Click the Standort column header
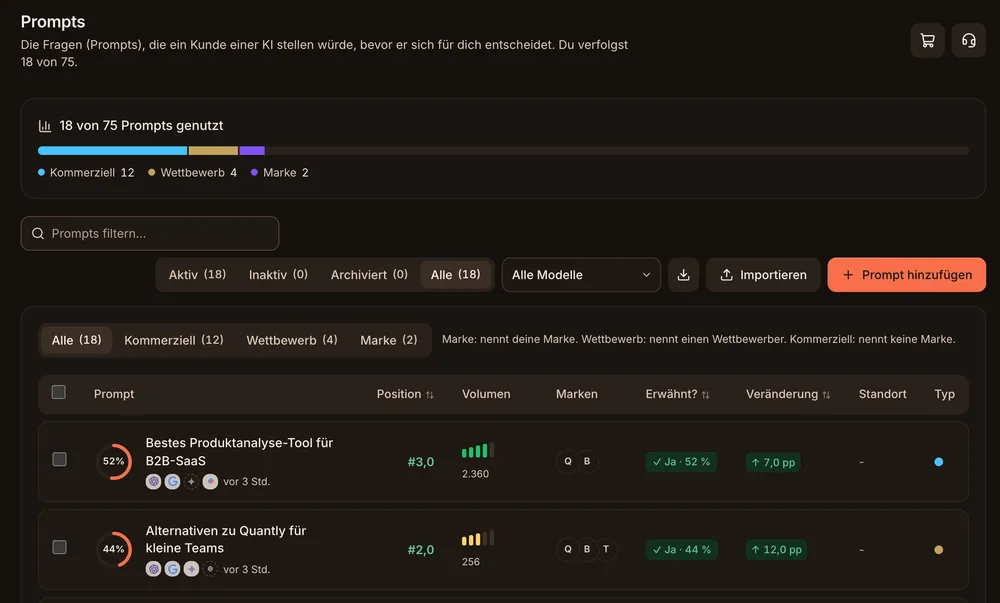Image resolution: width=1000 pixels, height=603 pixels. coord(883,394)
